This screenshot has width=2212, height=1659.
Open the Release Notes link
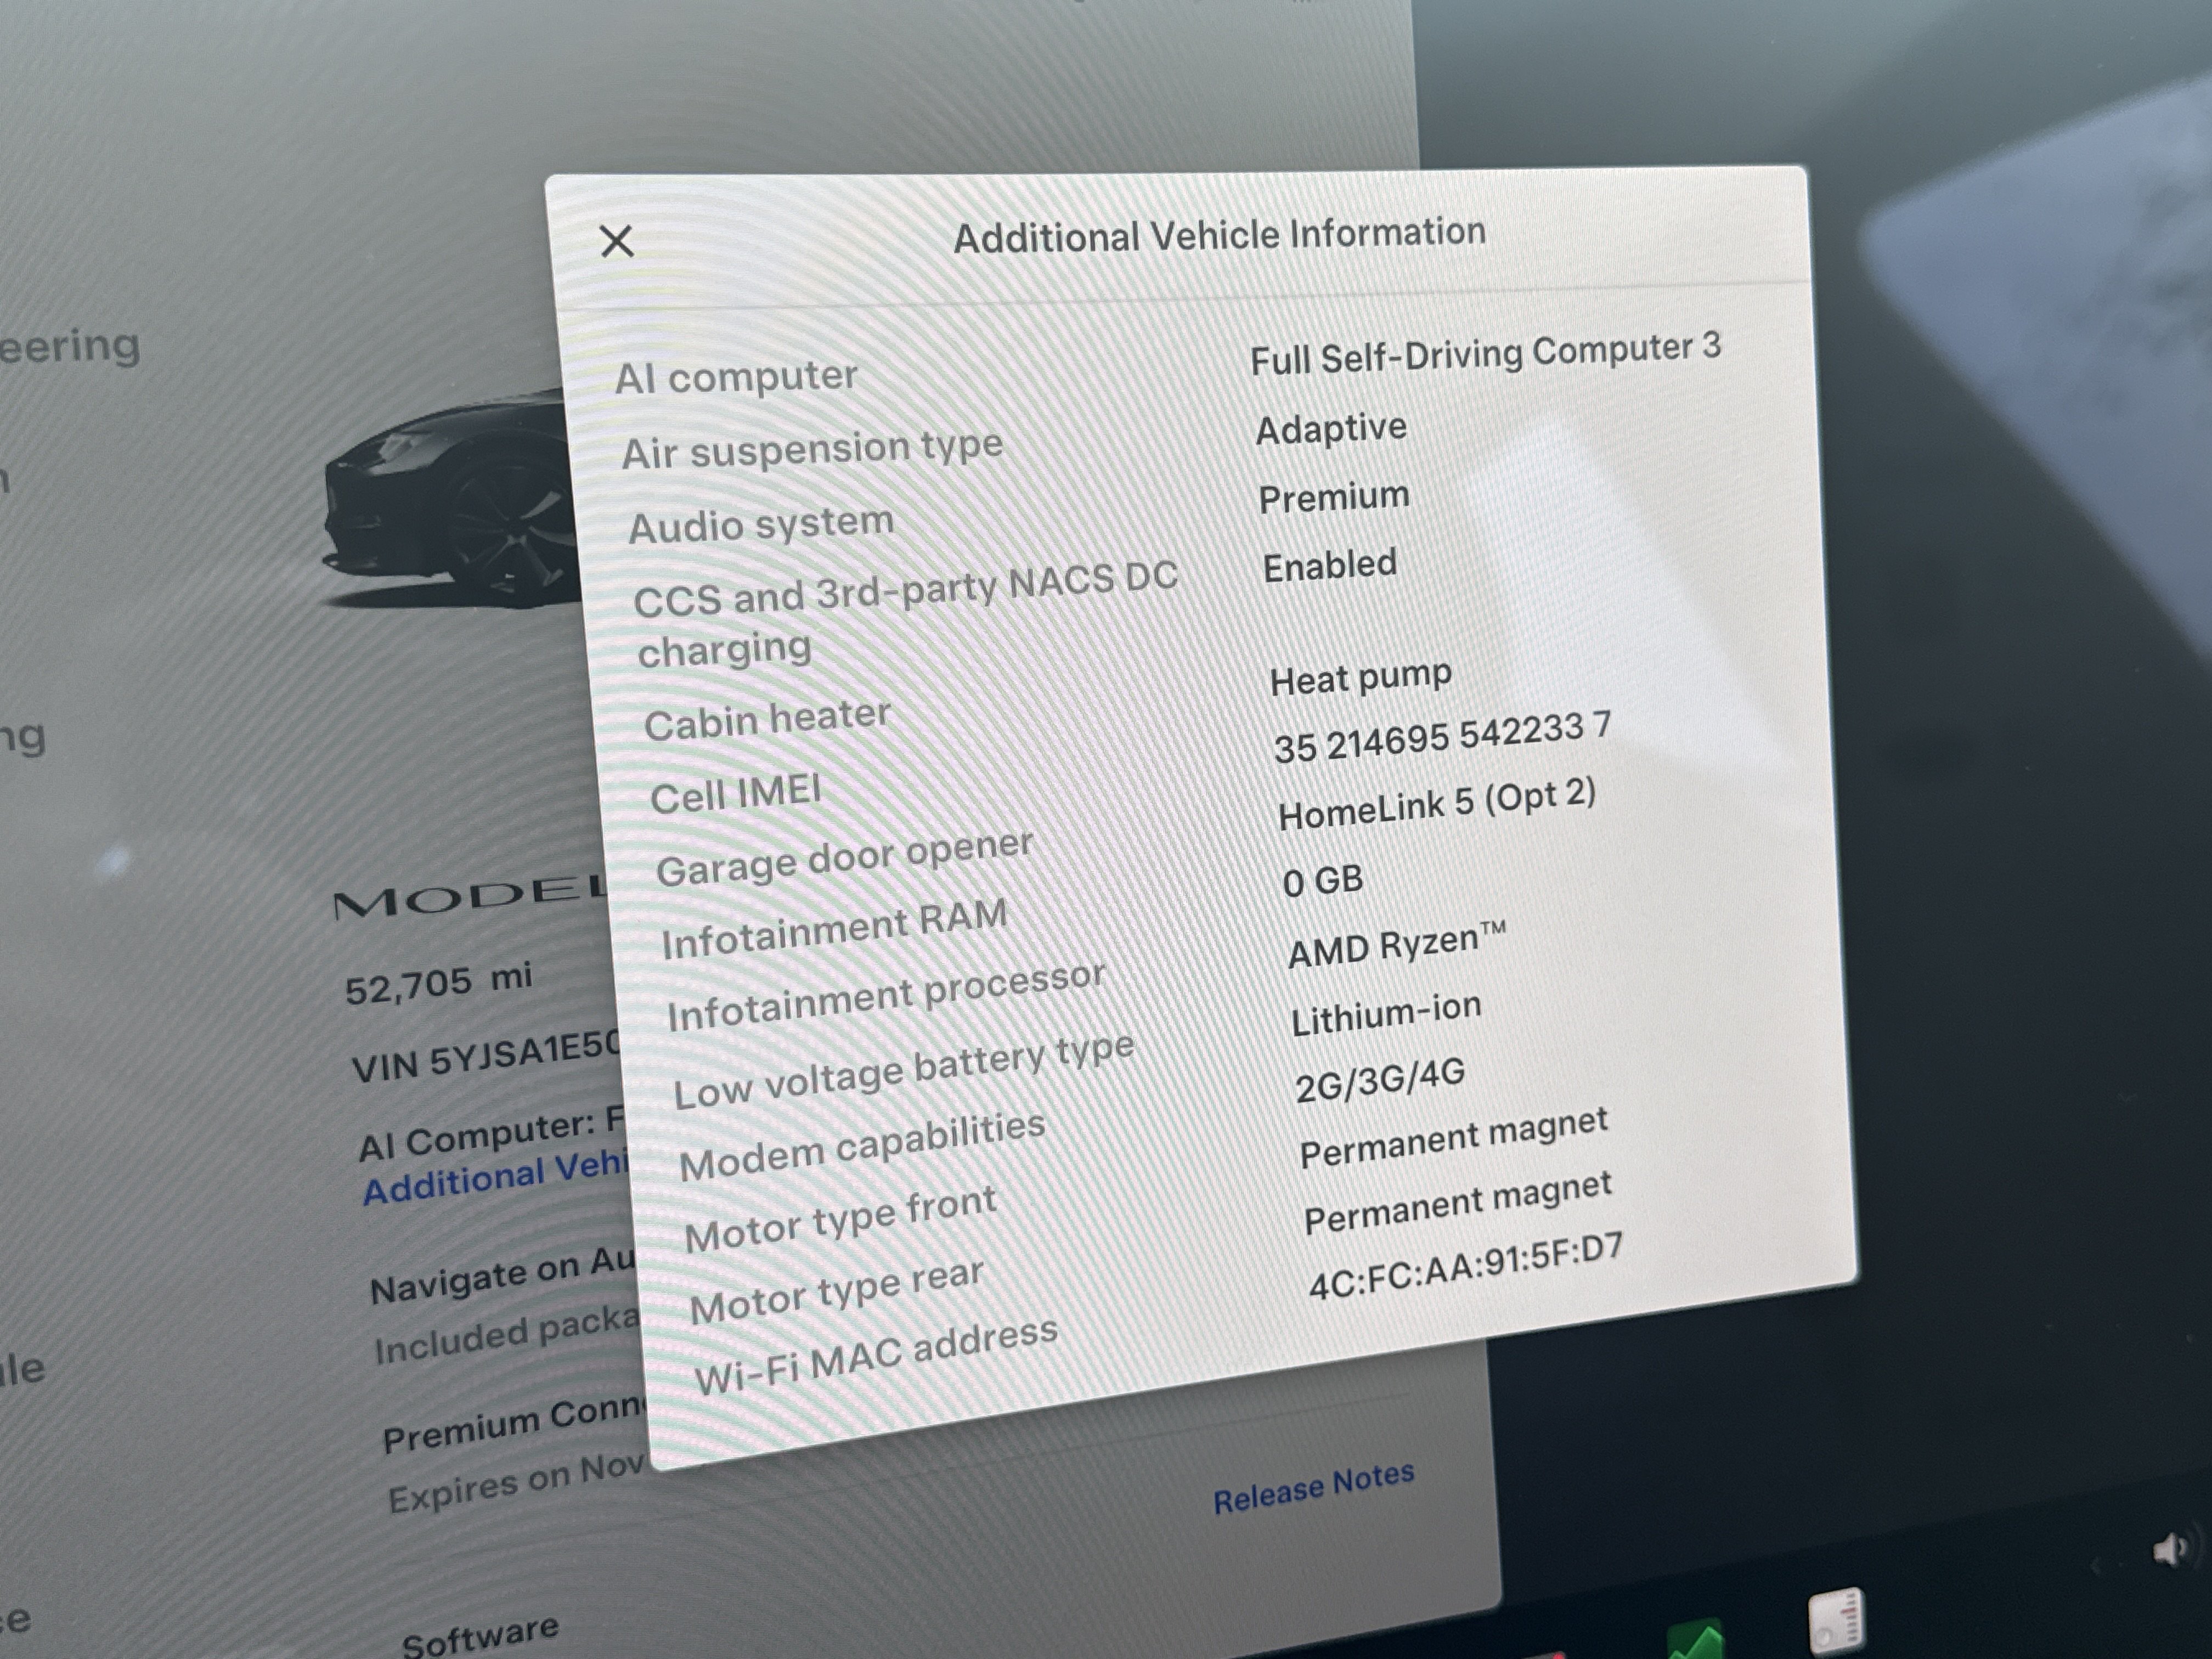pyautogui.click(x=1313, y=1487)
